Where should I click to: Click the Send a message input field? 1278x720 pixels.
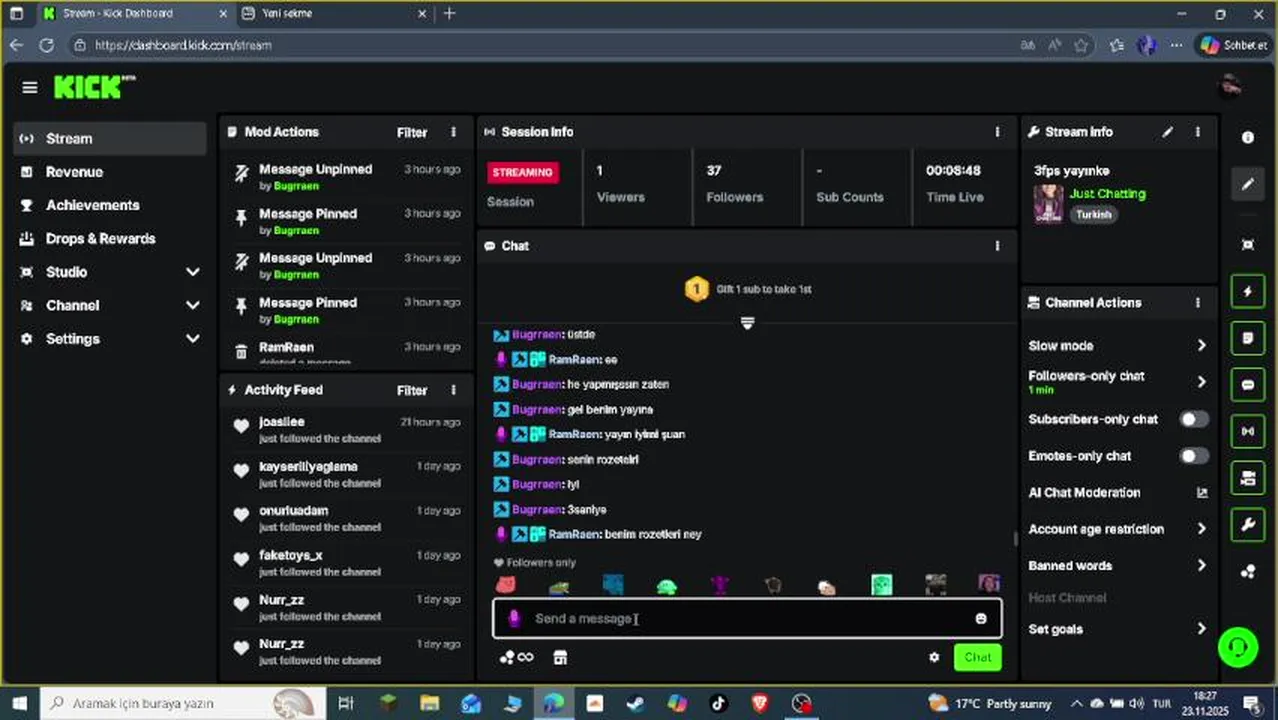click(x=747, y=618)
